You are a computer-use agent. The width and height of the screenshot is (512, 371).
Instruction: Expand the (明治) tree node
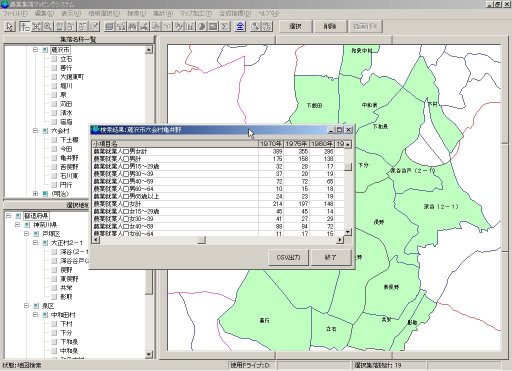click(x=36, y=194)
